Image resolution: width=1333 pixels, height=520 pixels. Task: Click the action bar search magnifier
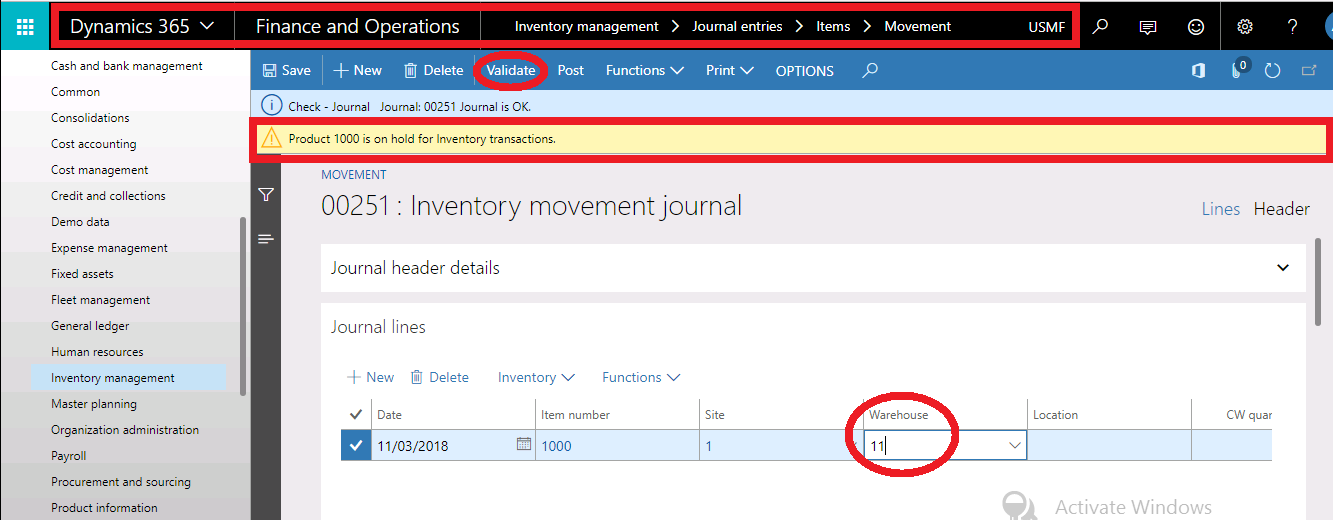[870, 70]
